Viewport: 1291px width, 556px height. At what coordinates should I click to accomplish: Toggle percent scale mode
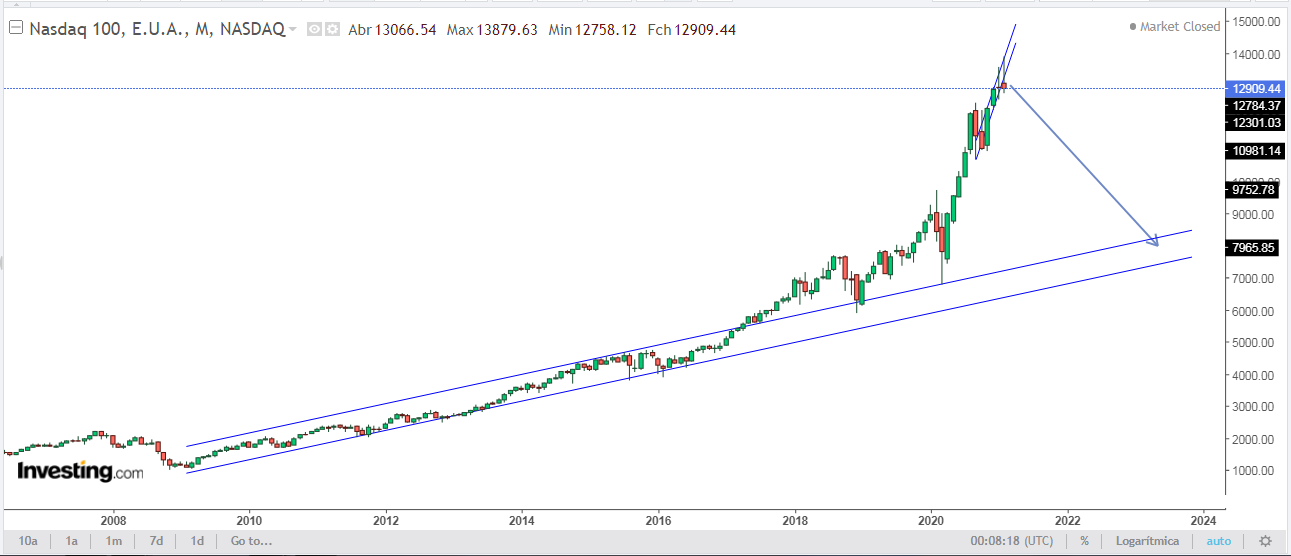click(1085, 541)
